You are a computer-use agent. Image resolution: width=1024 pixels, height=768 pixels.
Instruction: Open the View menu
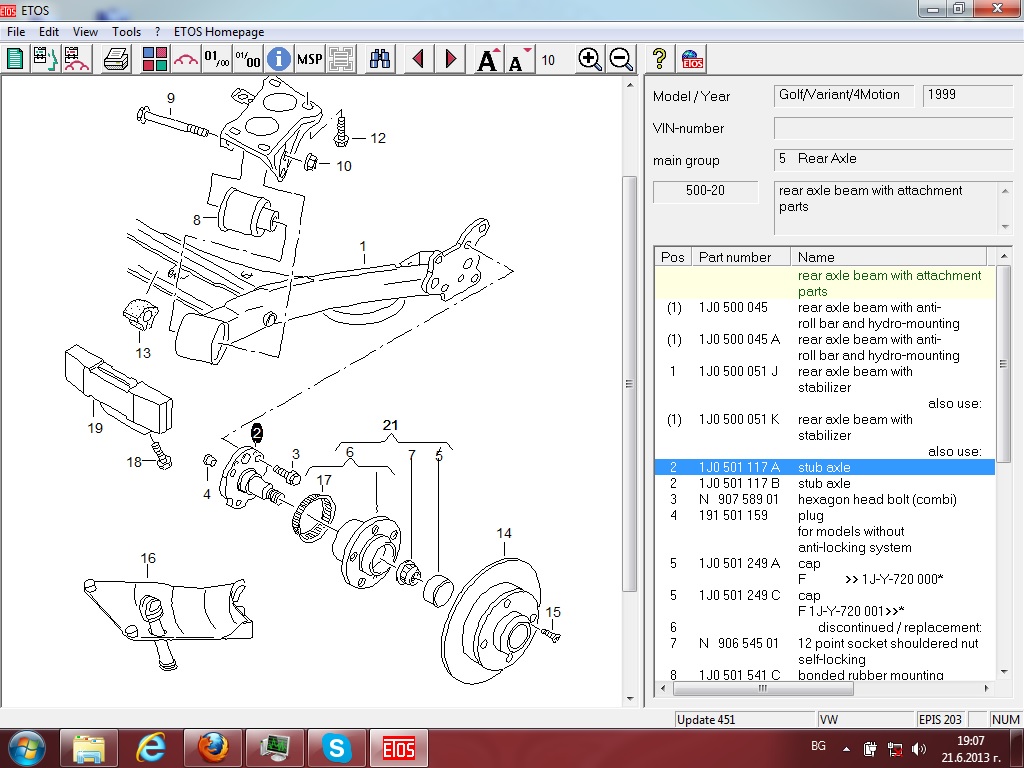(x=85, y=32)
